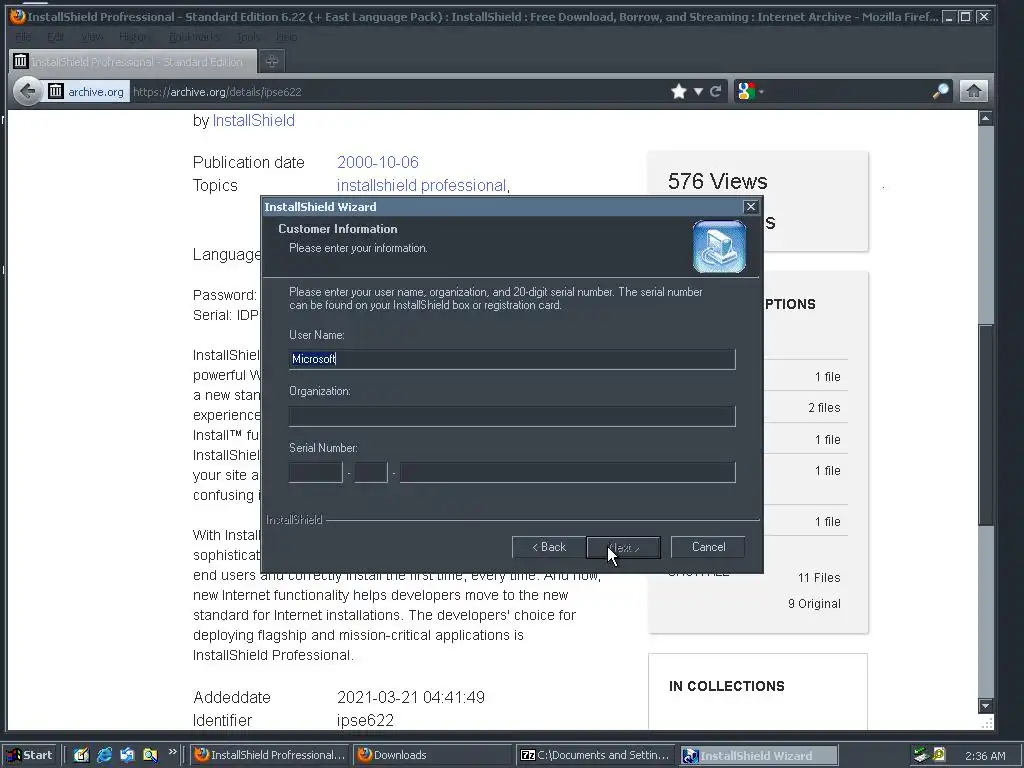The image size is (1024, 768).
Task: Go to the Firefox home page button
Action: pyautogui.click(x=973, y=91)
